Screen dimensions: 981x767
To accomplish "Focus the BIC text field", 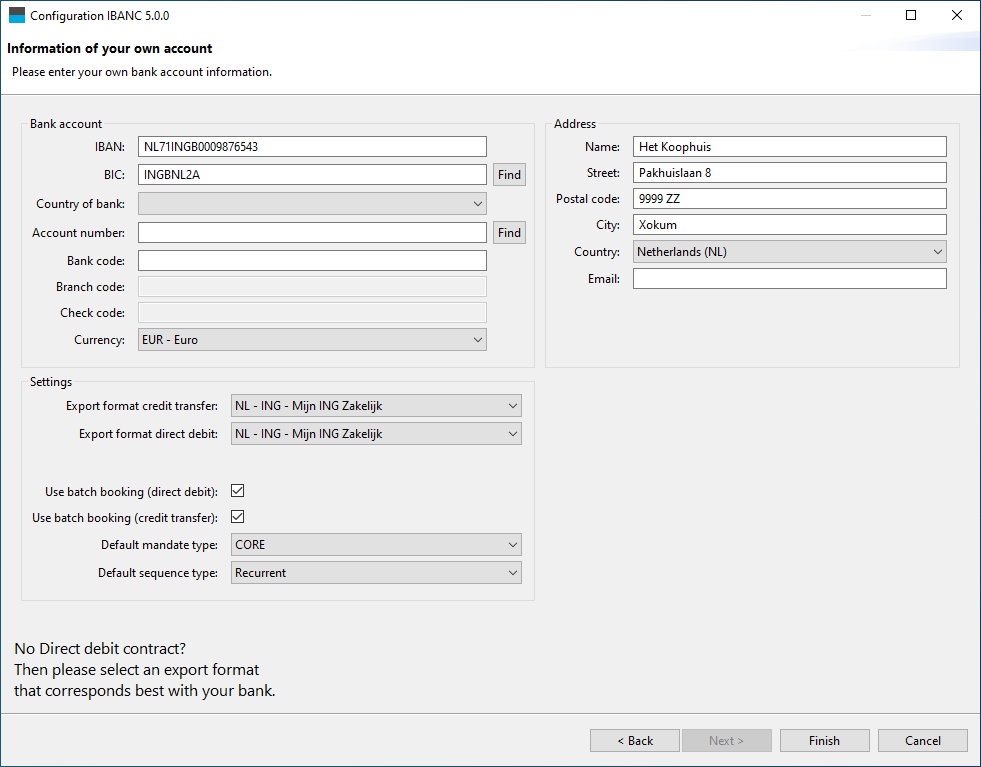I will 312,175.
